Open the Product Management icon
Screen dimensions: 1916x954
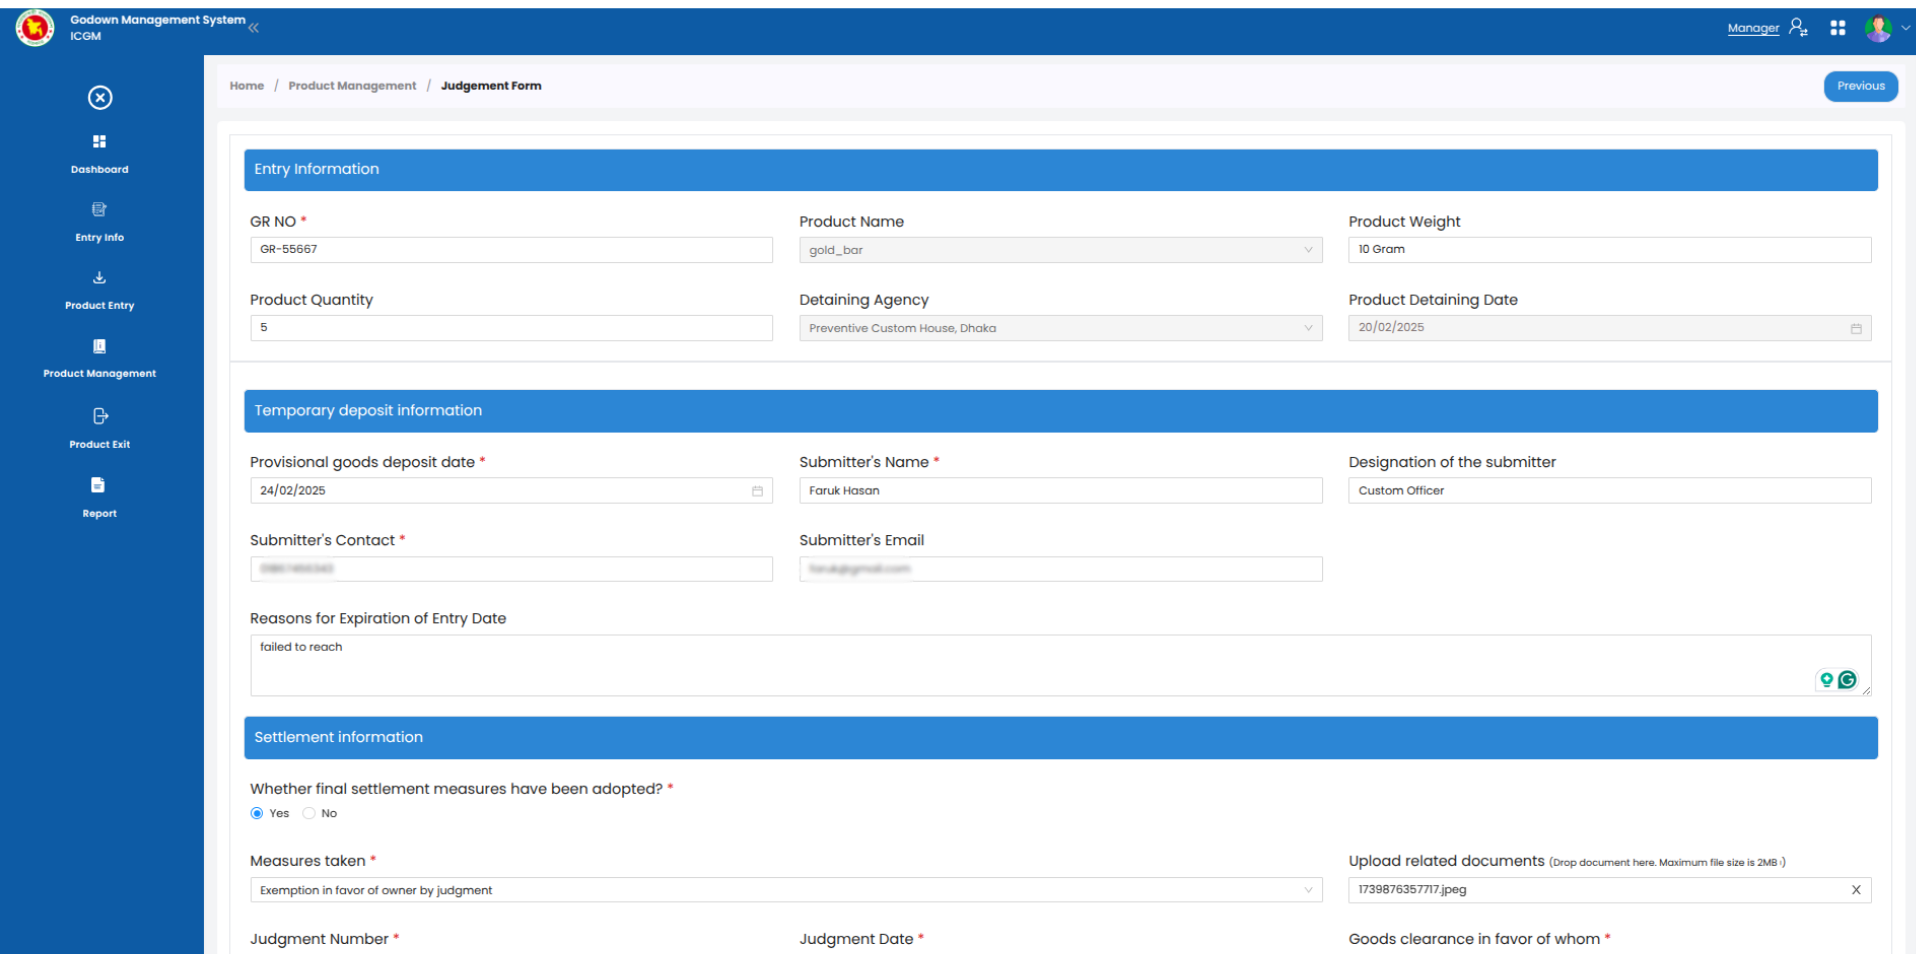point(99,346)
